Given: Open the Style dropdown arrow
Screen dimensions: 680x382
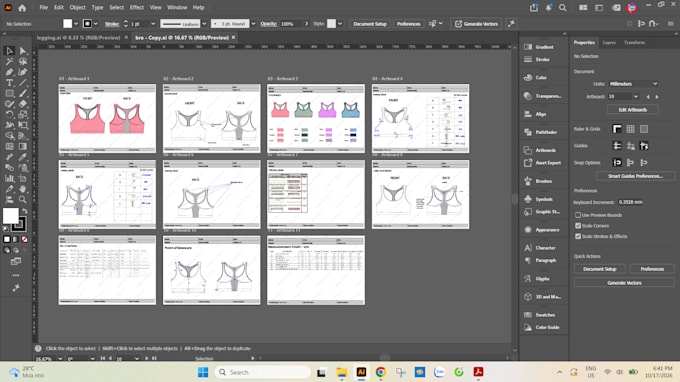Looking at the screenshot, I should click(340, 24).
